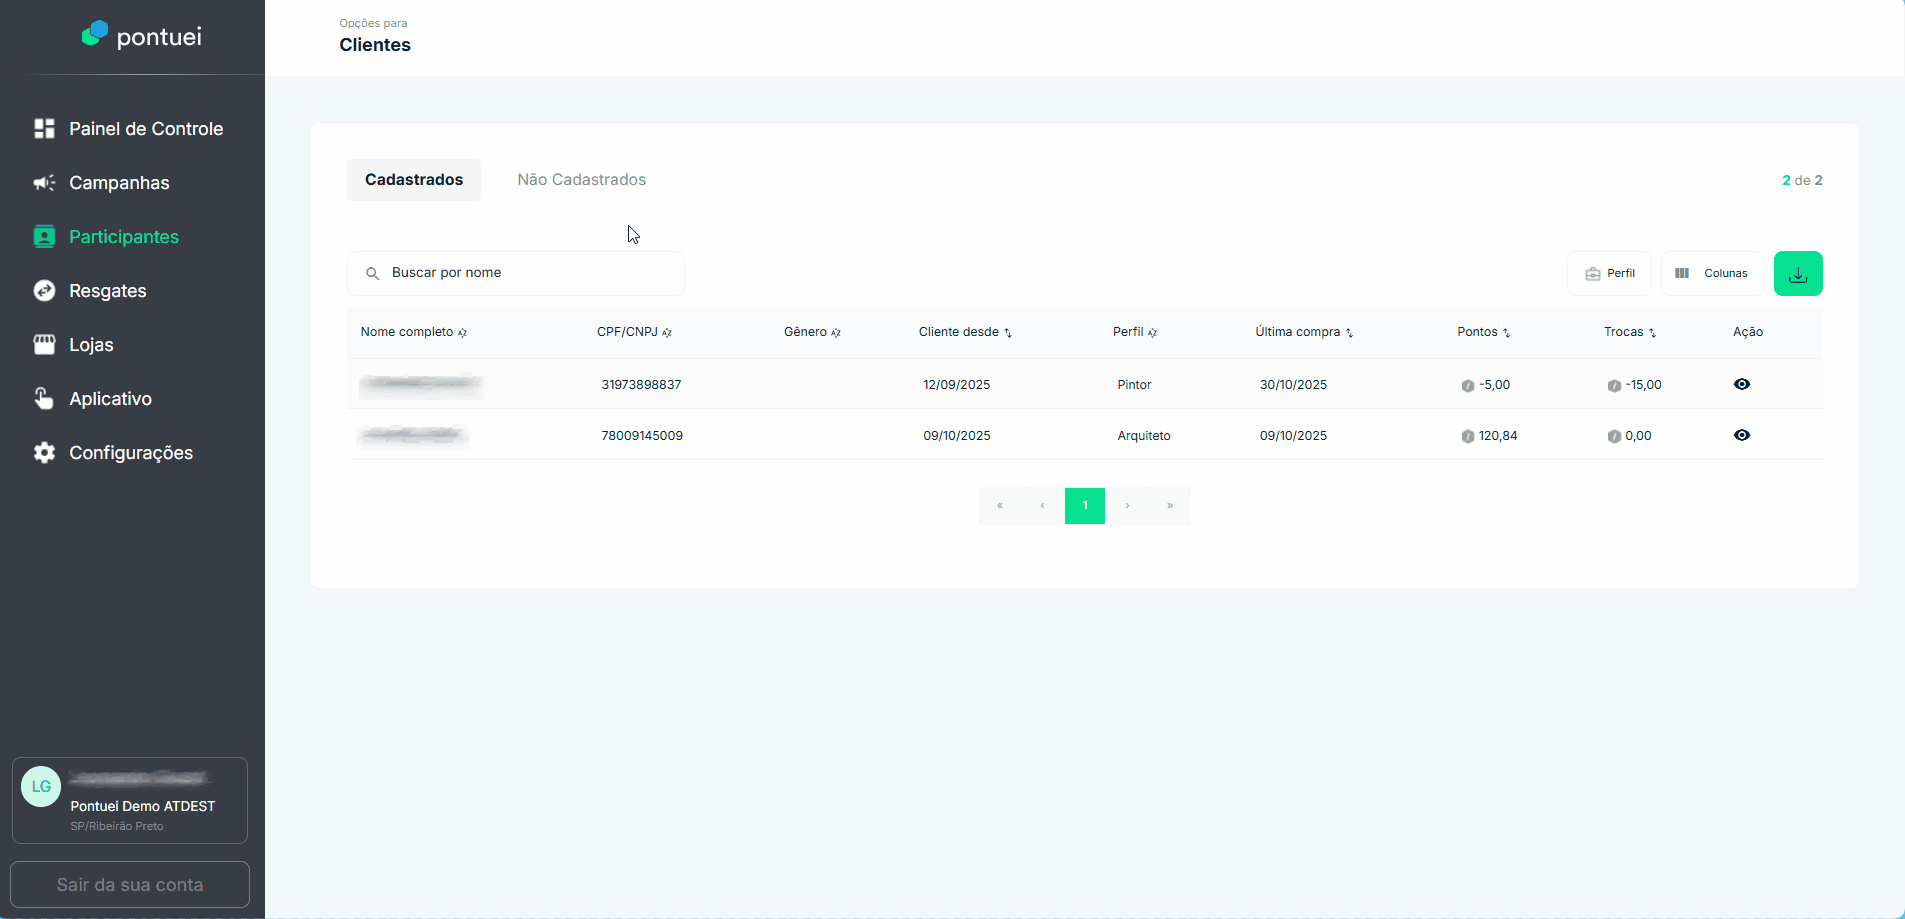Screen dimensions: 1905x919
Task: Select the Cadastrados tab
Action: [413, 180]
